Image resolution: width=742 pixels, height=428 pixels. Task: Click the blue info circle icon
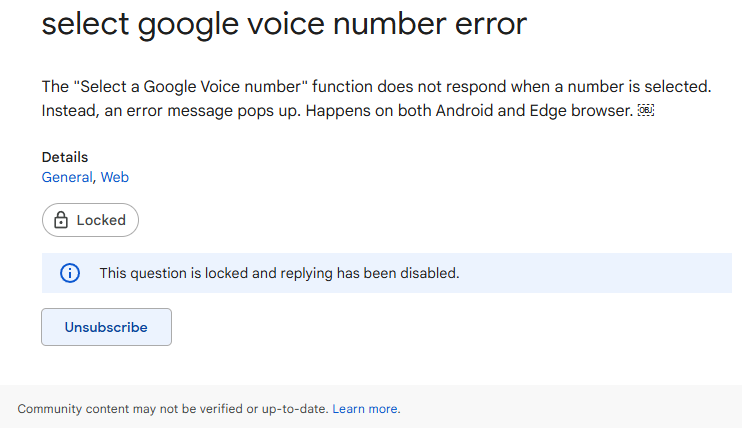coord(70,273)
